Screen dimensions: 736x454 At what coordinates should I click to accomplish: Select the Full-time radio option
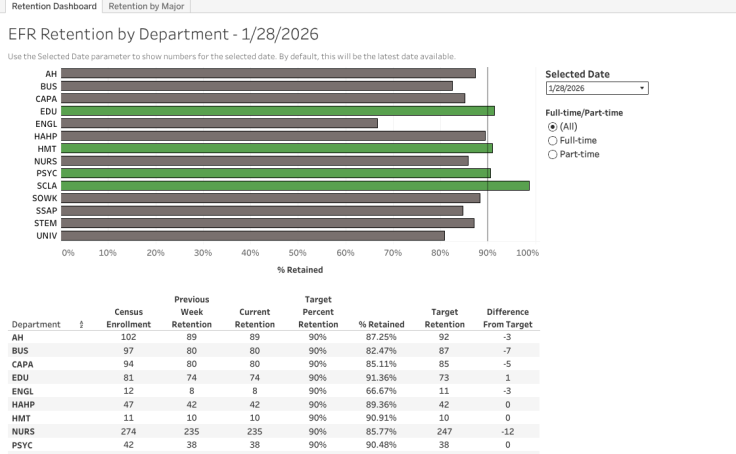tap(552, 141)
